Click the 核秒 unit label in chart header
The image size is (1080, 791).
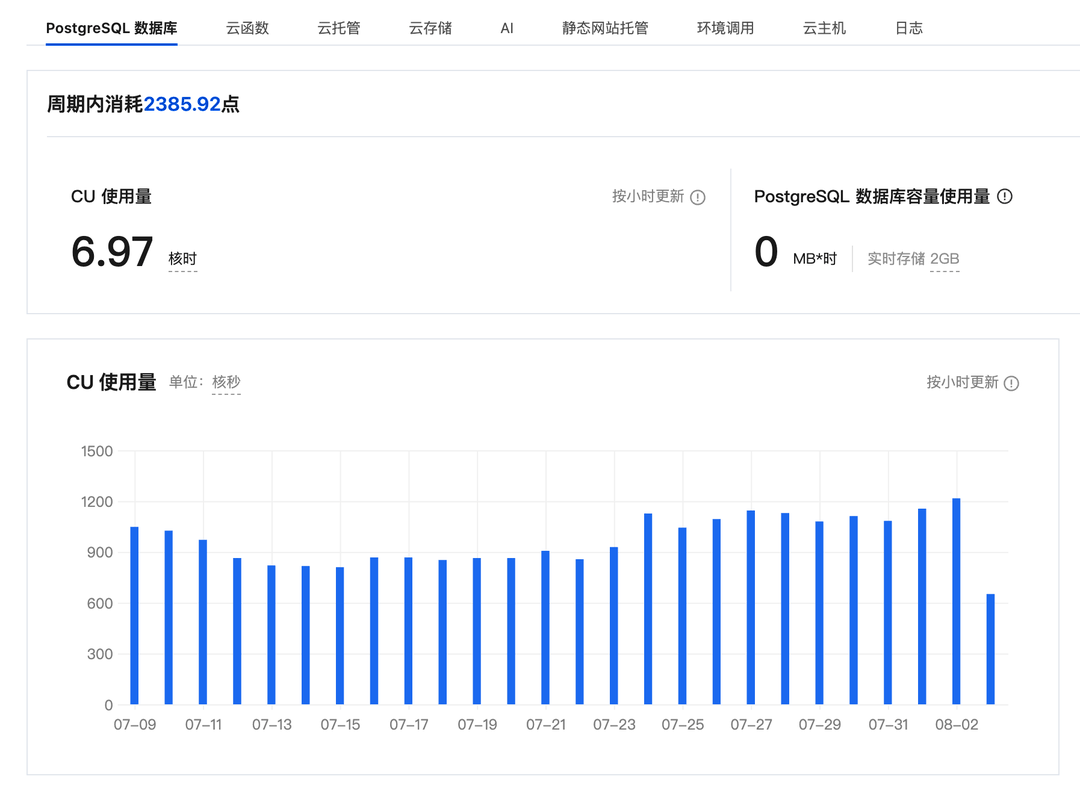tap(226, 382)
